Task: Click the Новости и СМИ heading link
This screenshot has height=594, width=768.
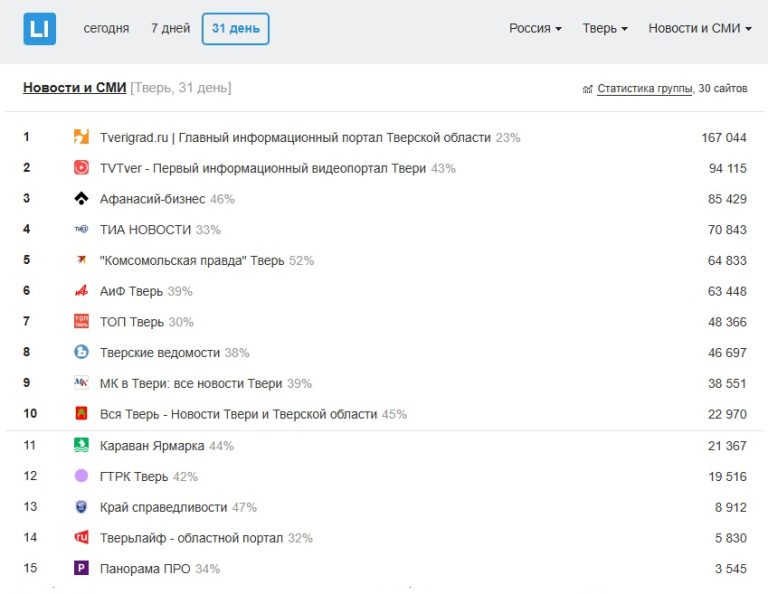Action: click(x=74, y=88)
